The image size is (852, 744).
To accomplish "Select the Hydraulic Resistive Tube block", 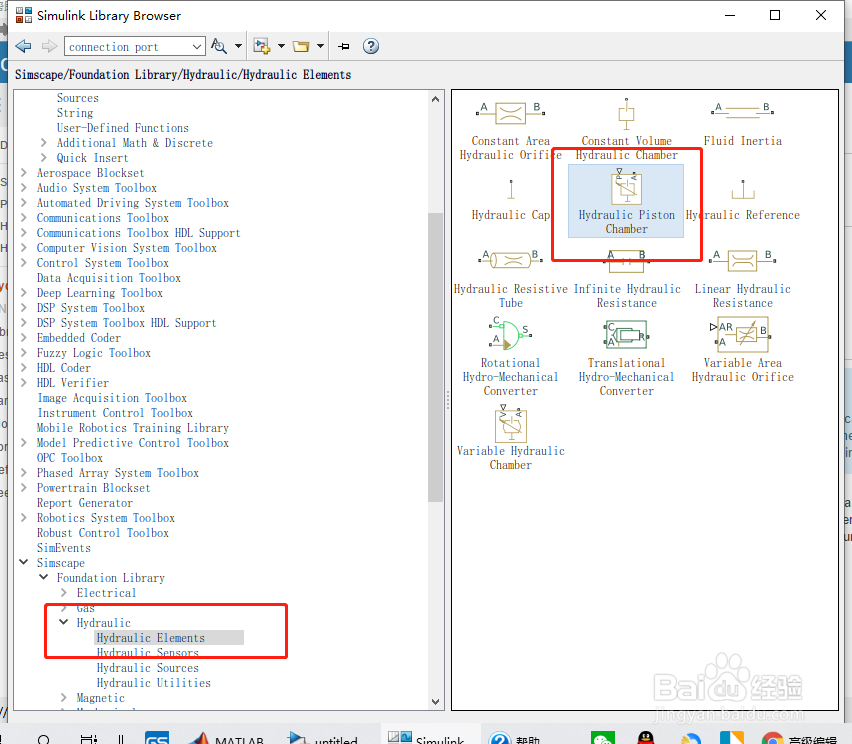I will 510,279.
